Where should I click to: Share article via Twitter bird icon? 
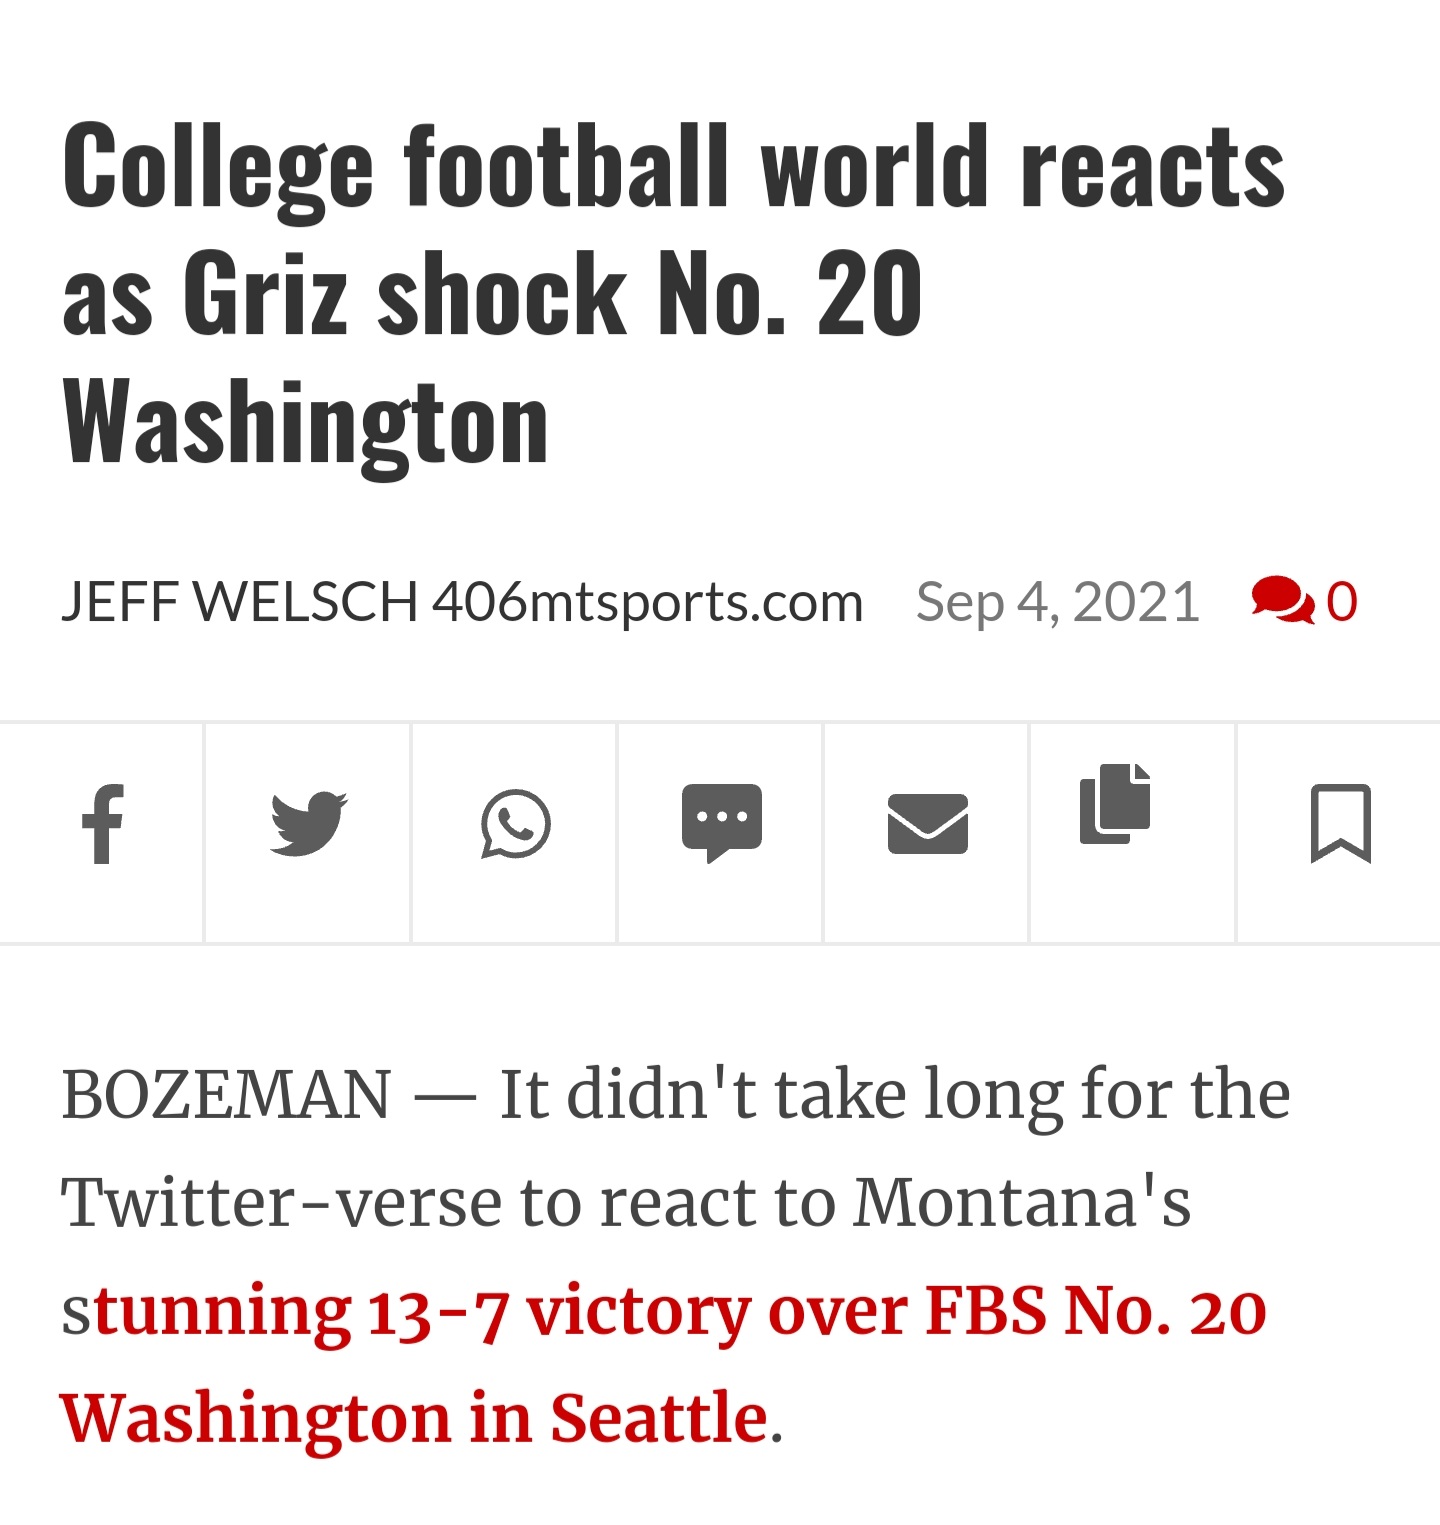click(x=308, y=824)
